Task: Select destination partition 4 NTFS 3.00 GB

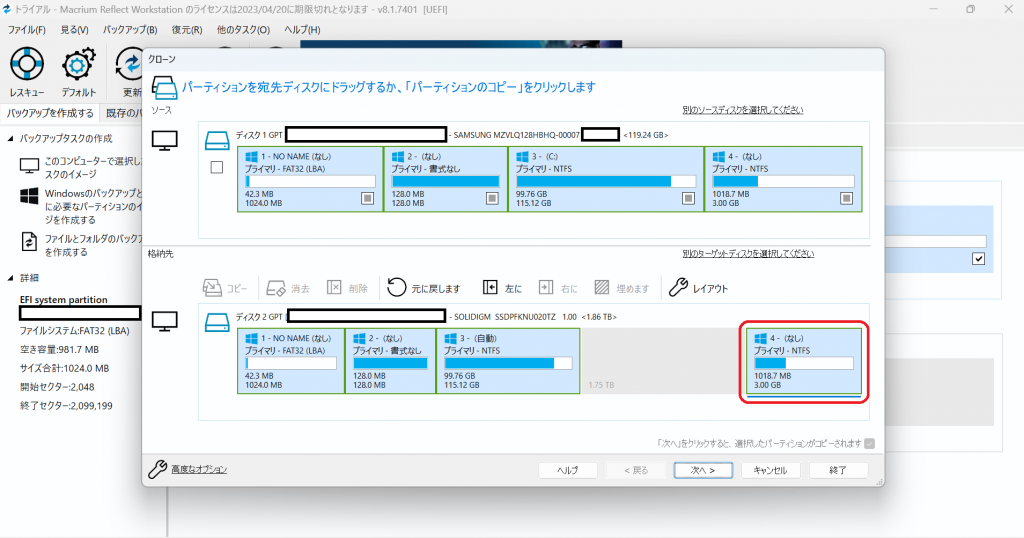Action: coord(804,361)
